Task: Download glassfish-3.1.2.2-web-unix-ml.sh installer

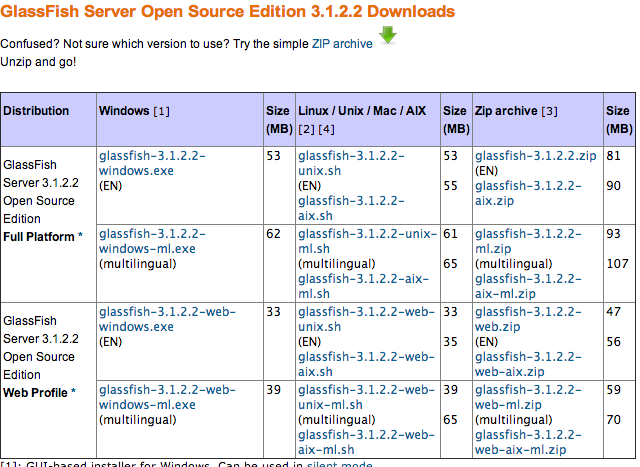Action: point(367,397)
